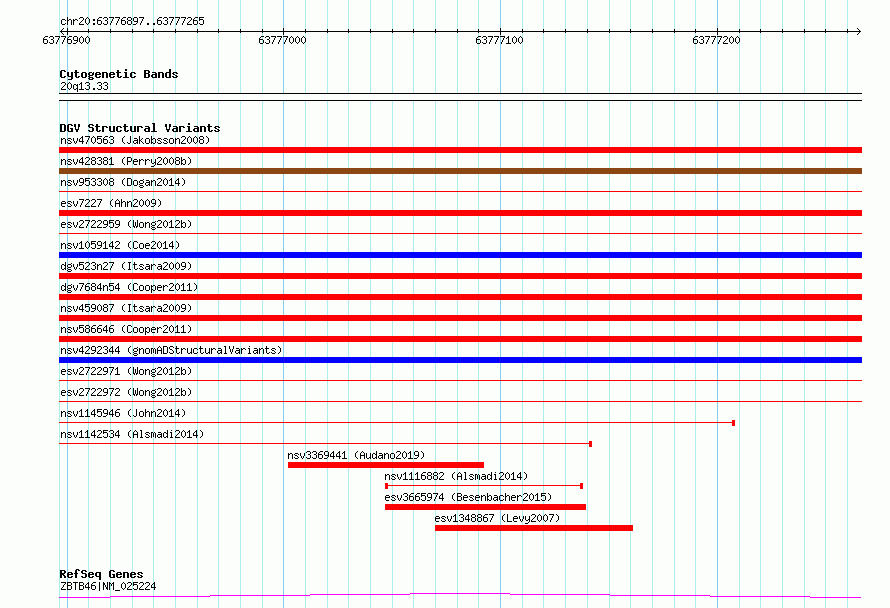Click the nsv1116882 (Alsmadi2014) label
This screenshot has width=890, height=608.
pyautogui.click(x=456, y=476)
